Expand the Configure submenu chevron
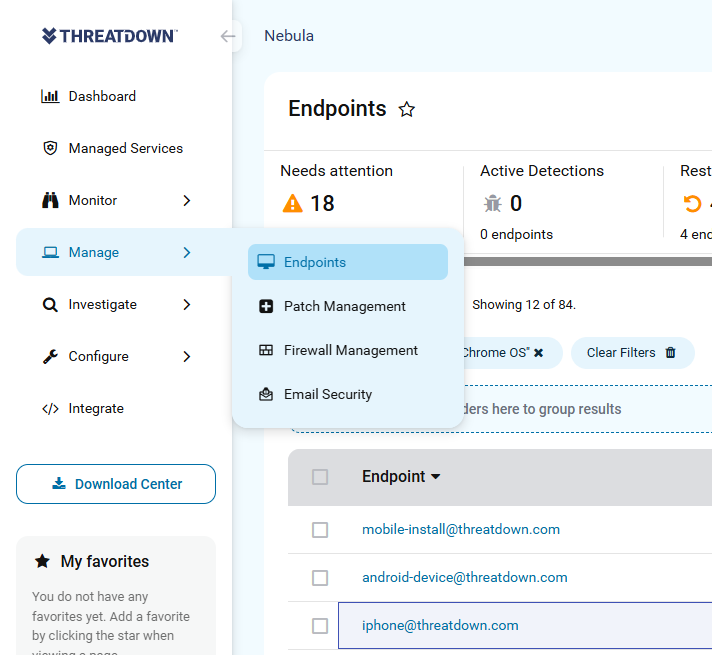The width and height of the screenshot is (712, 655). (x=187, y=357)
